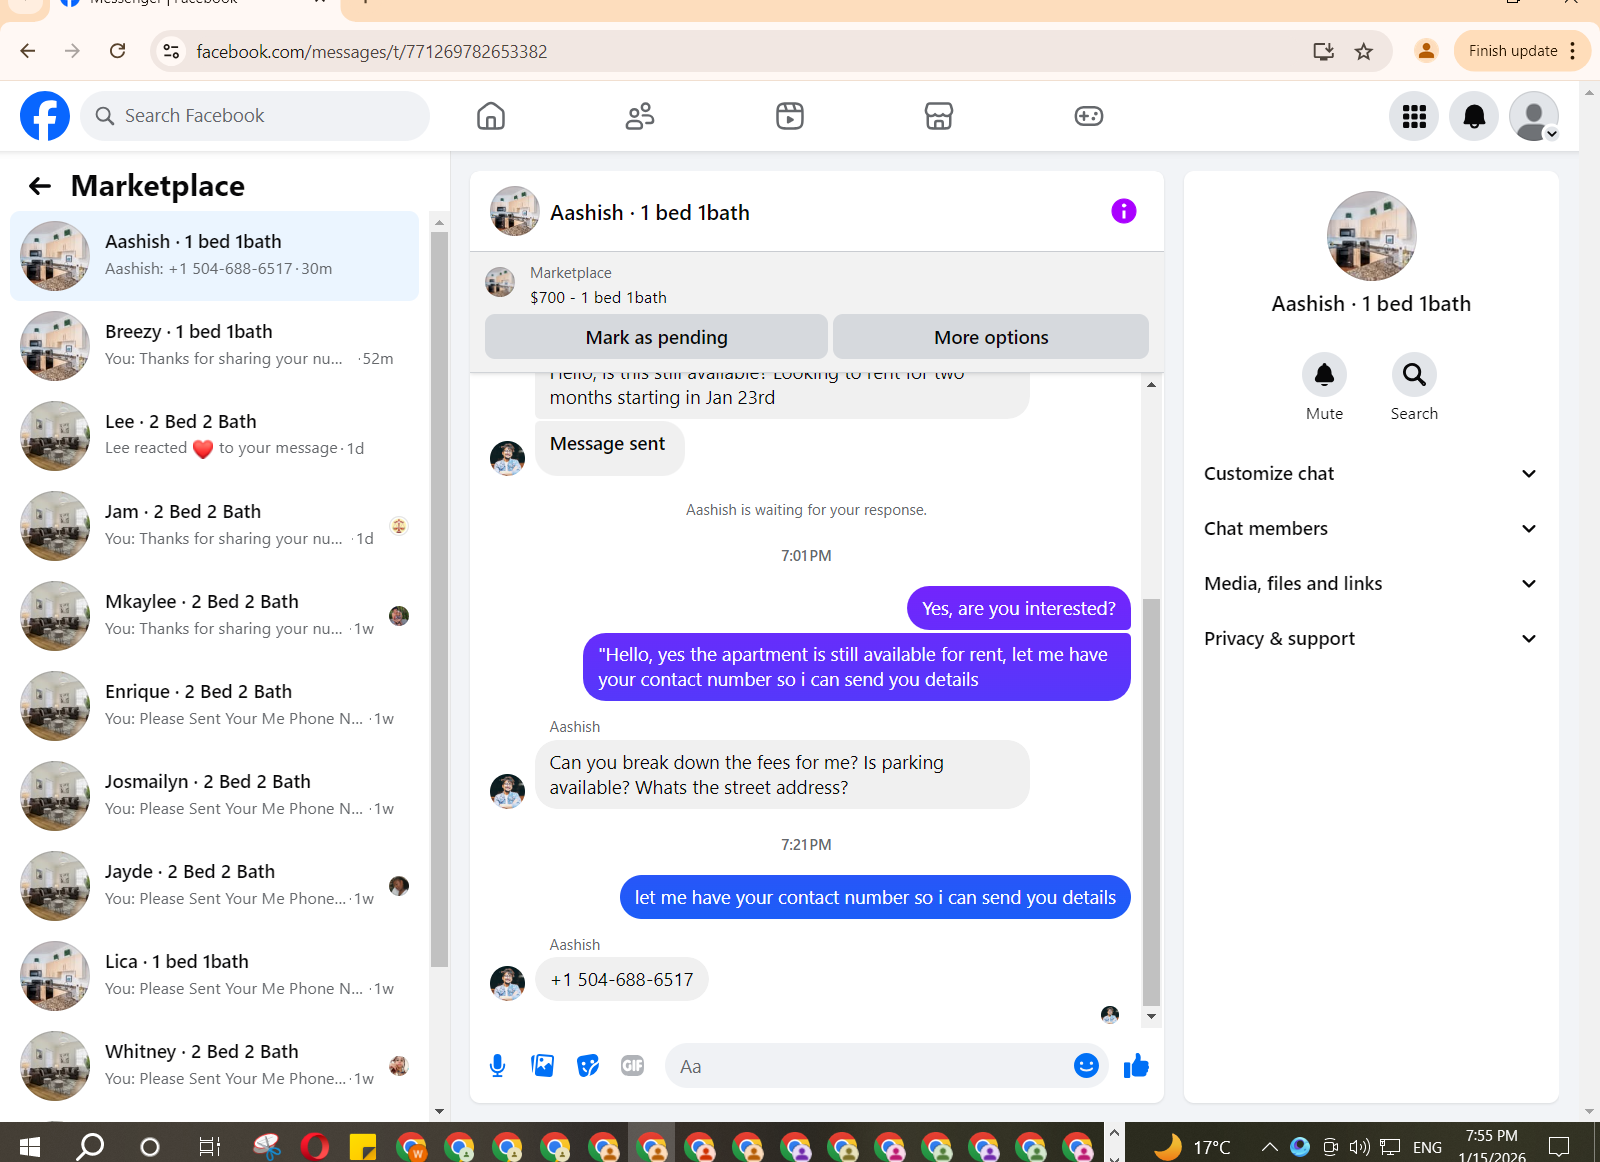Open Jam · 2 Bed 2 Bath conversation

click(214, 526)
